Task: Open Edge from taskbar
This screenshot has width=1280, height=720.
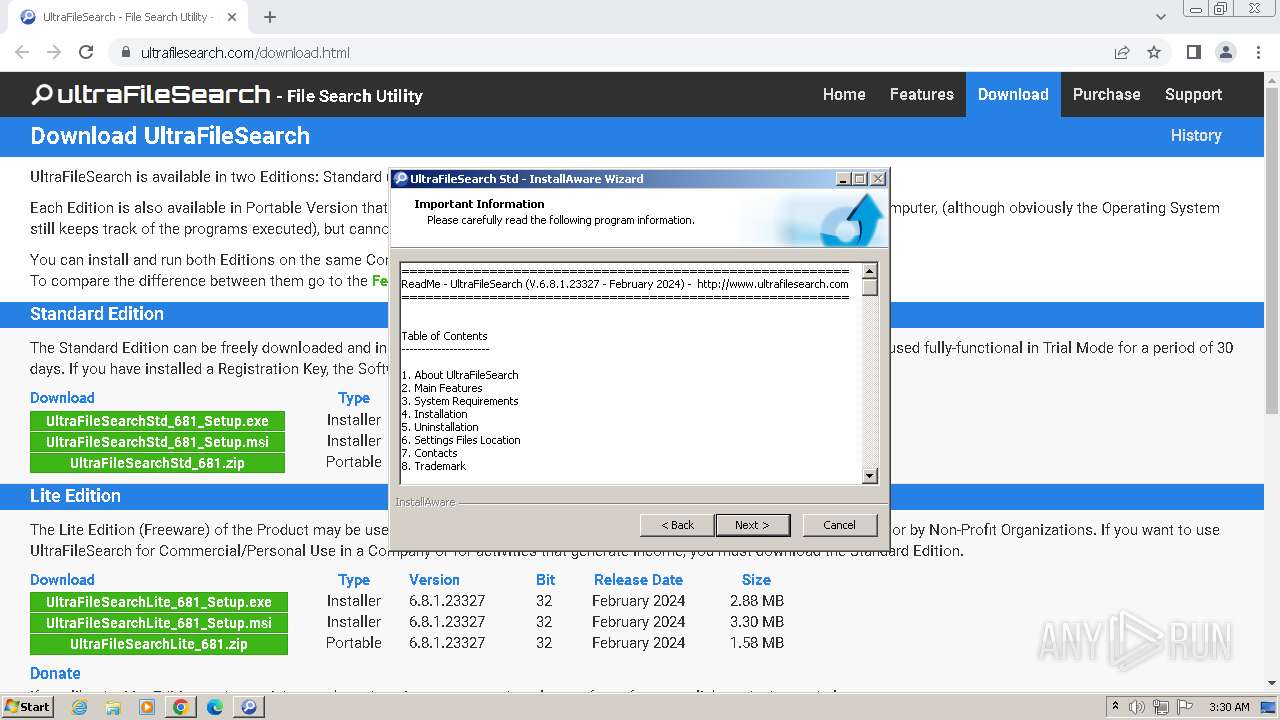Action: point(215,707)
